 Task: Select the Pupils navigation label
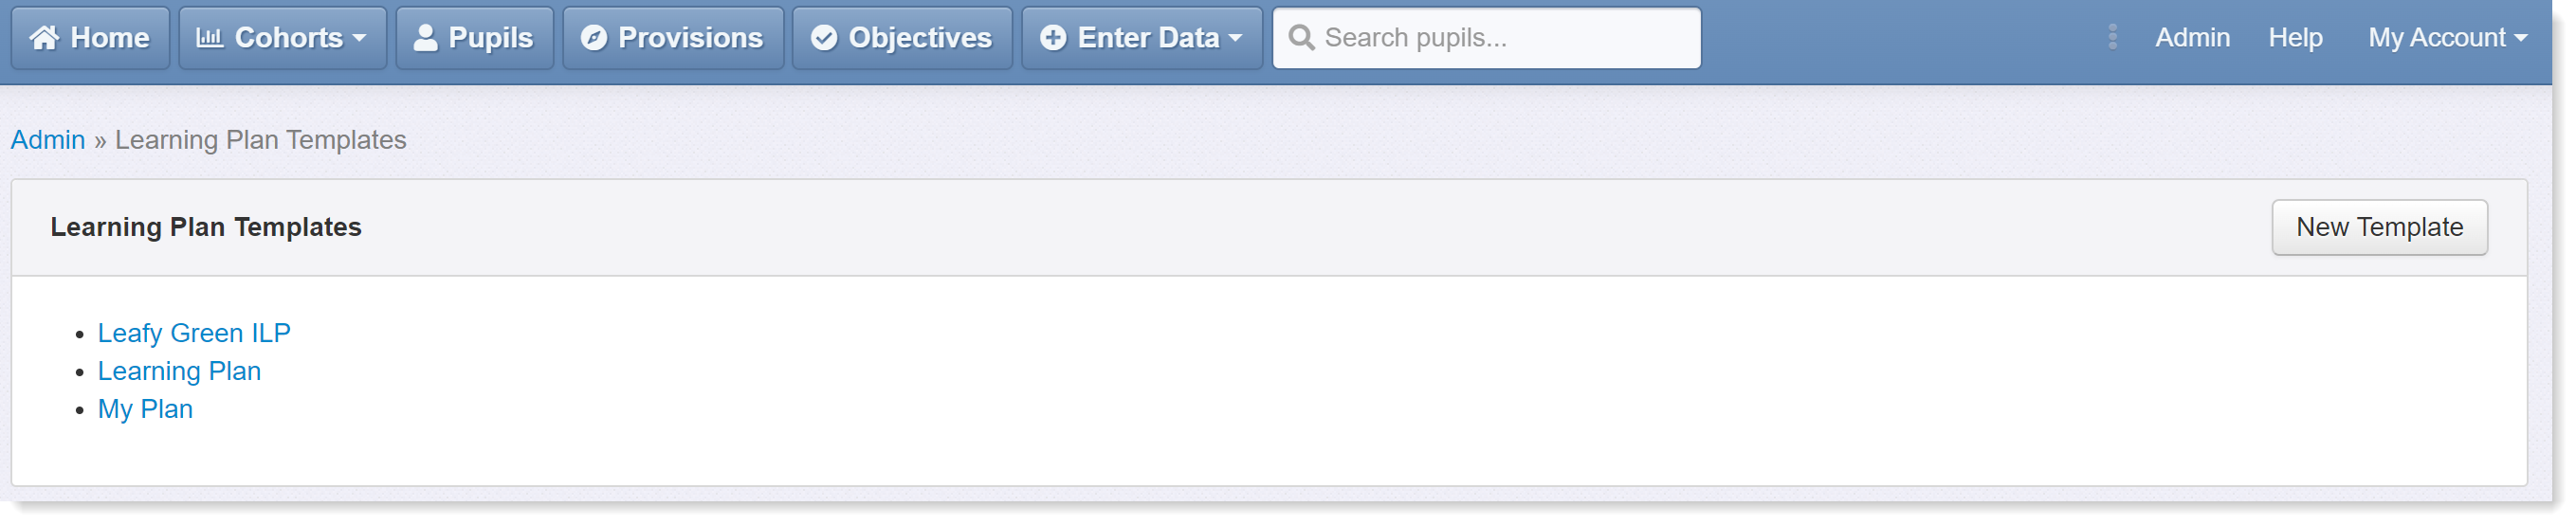(x=490, y=38)
